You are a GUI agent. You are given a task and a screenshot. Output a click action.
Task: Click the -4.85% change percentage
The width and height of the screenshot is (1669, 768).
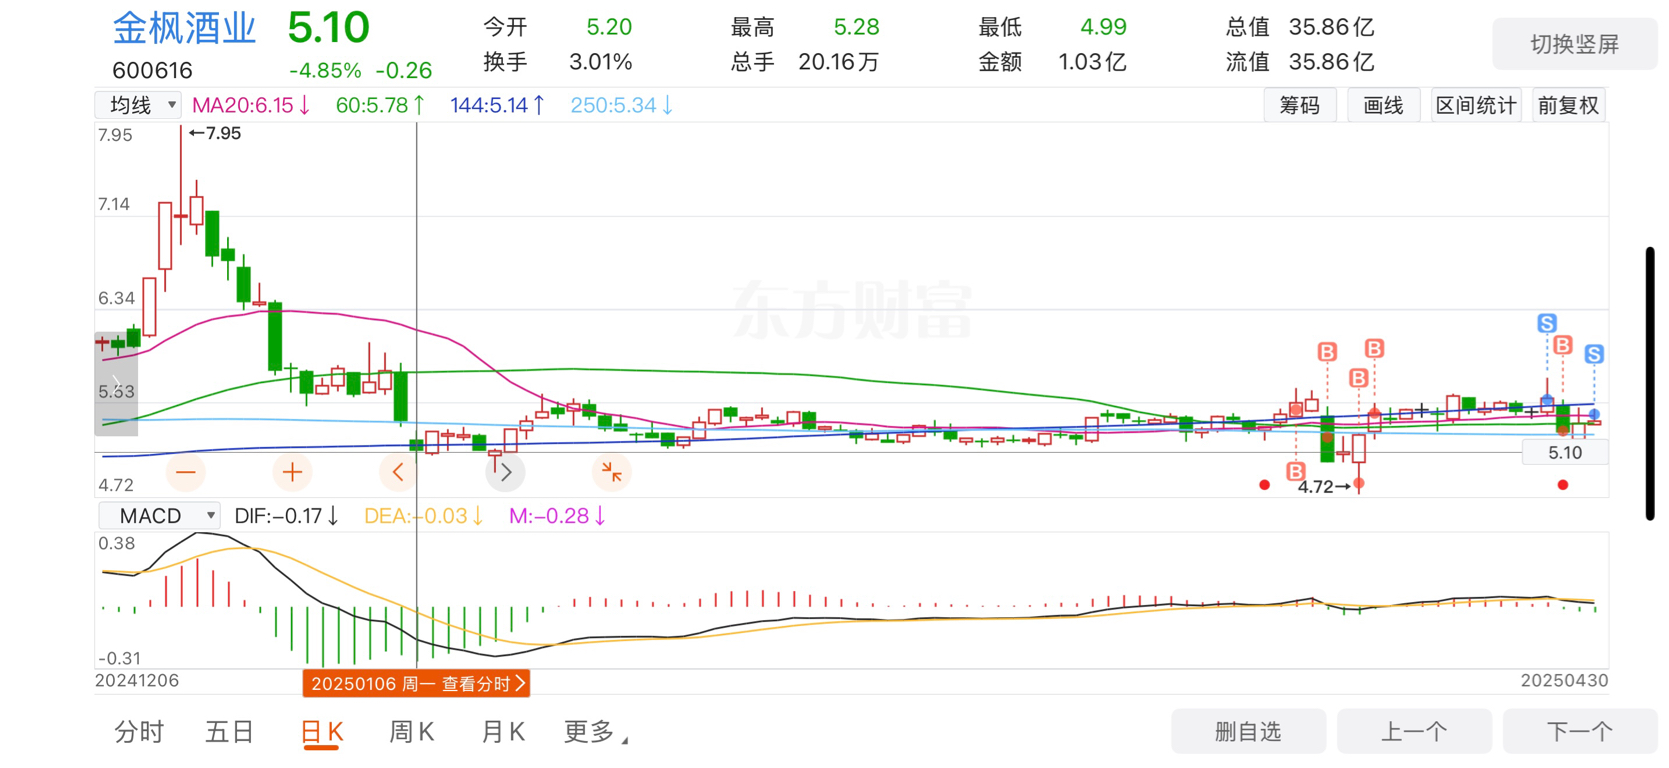[x=325, y=71]
